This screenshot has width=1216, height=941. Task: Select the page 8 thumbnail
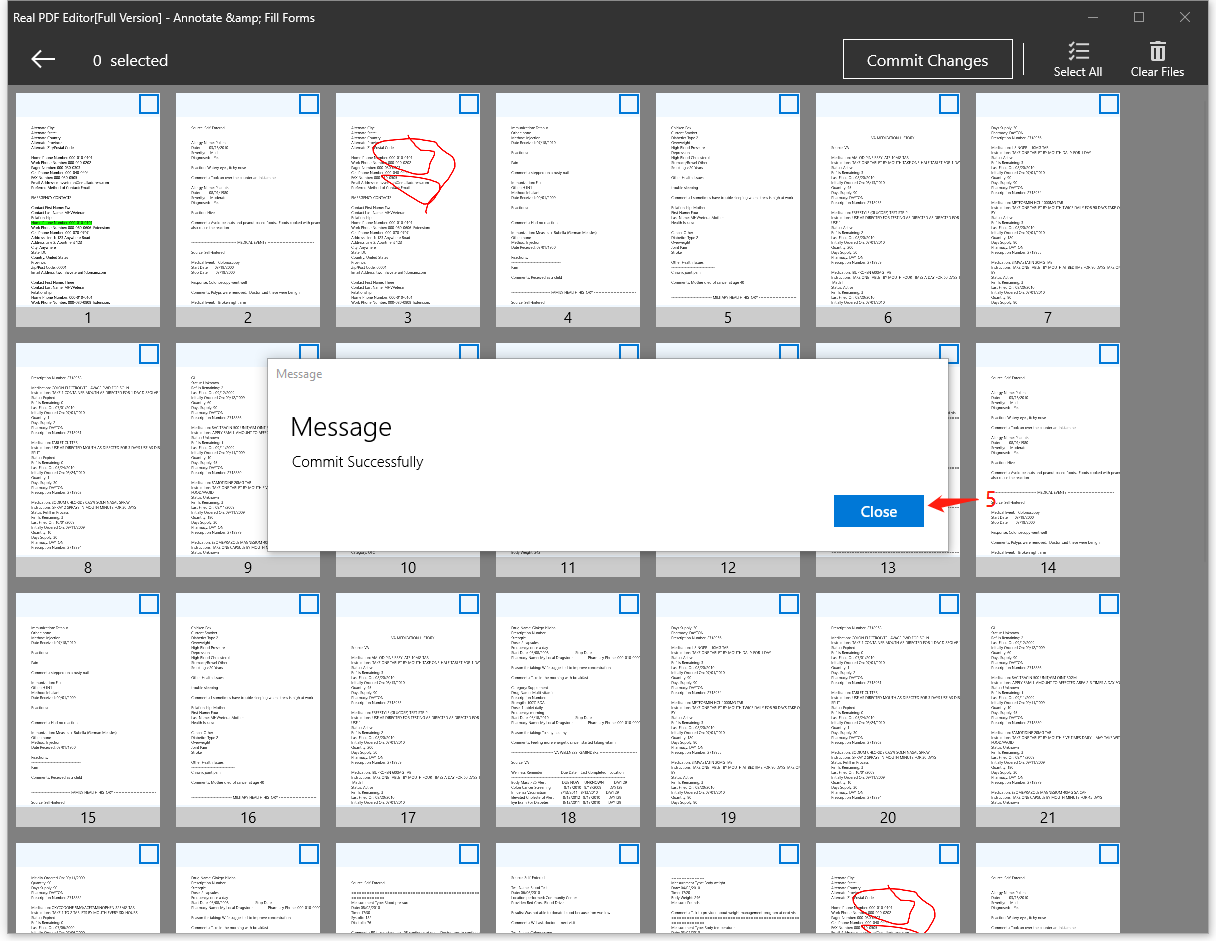click(x=88, y=460)
